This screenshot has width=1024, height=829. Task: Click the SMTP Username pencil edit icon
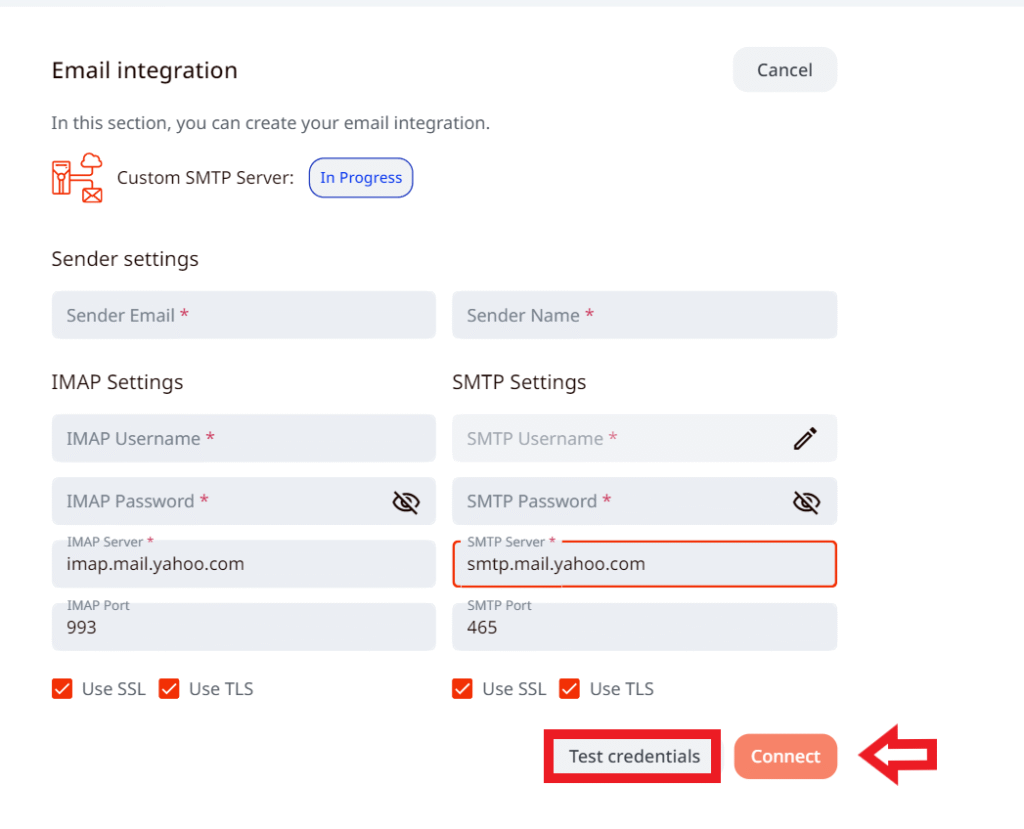(805, 438)
